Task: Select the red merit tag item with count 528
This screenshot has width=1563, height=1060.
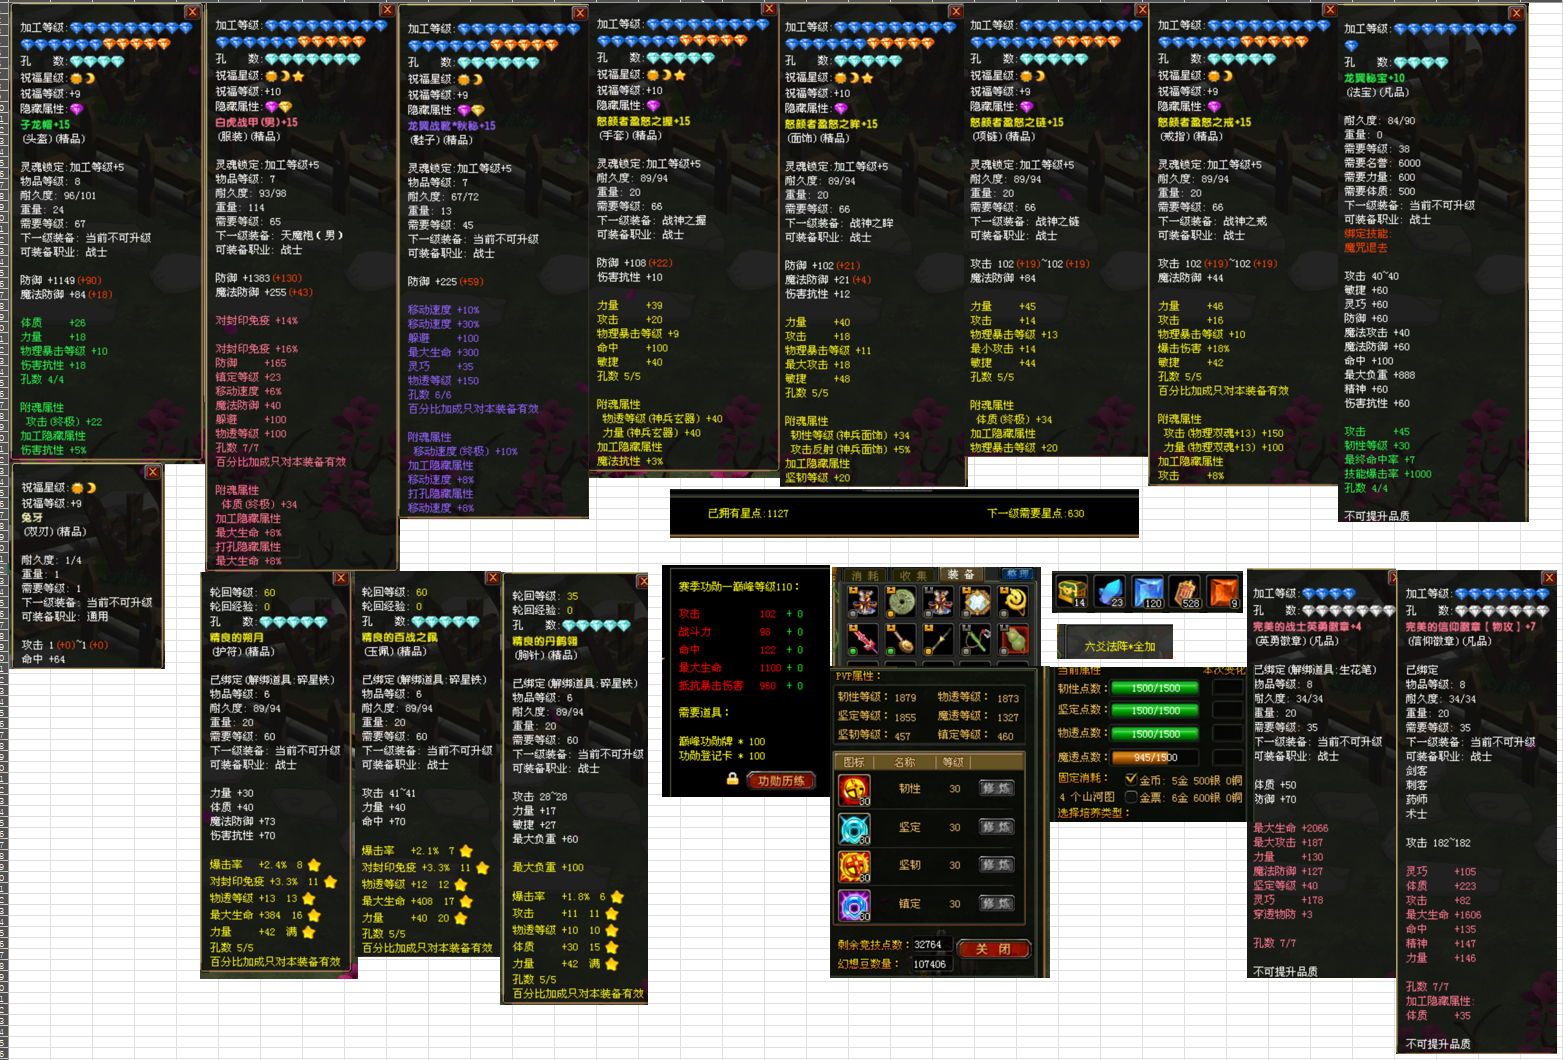Action: 1185,591
